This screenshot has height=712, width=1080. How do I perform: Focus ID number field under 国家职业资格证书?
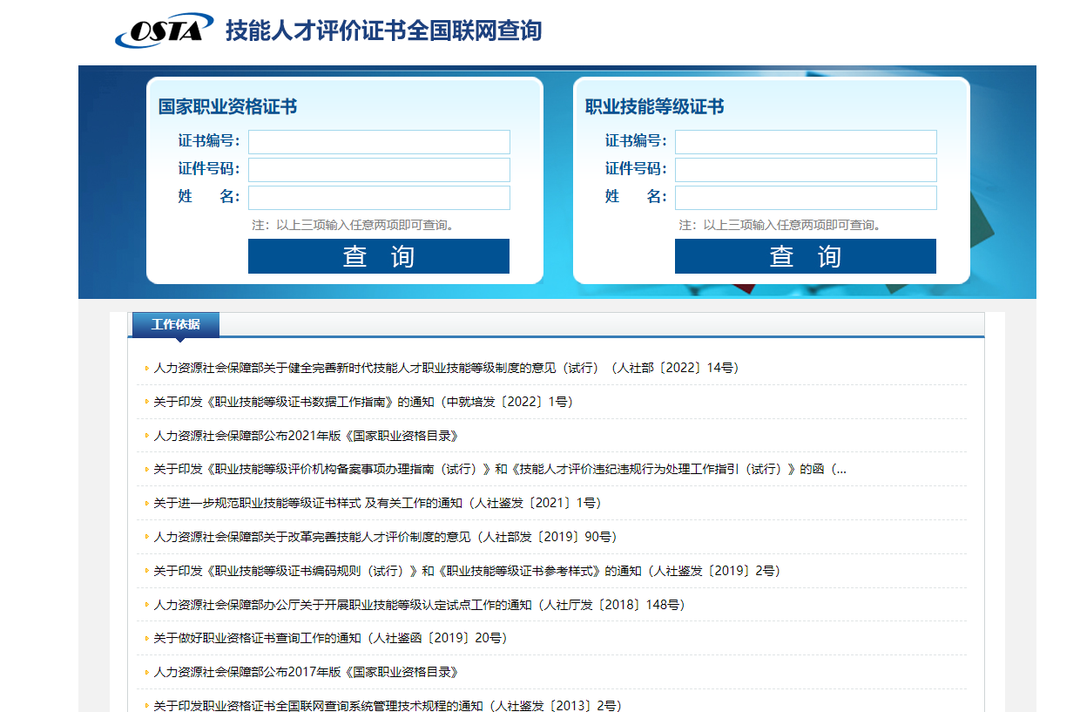[x=379, y=170]
